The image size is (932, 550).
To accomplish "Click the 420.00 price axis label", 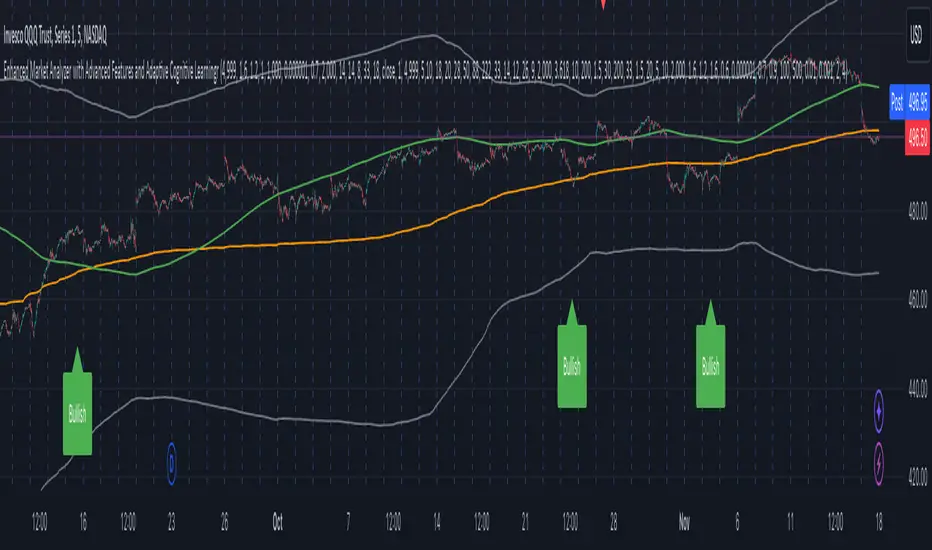I will pyautogui.click(x=918, y=476).
